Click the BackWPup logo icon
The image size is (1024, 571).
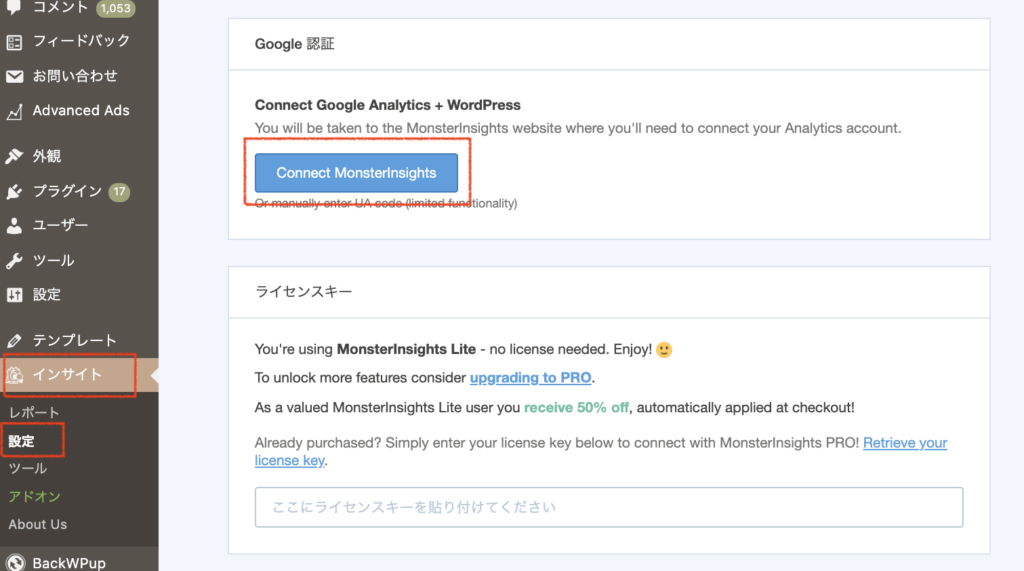click(15, 563)
